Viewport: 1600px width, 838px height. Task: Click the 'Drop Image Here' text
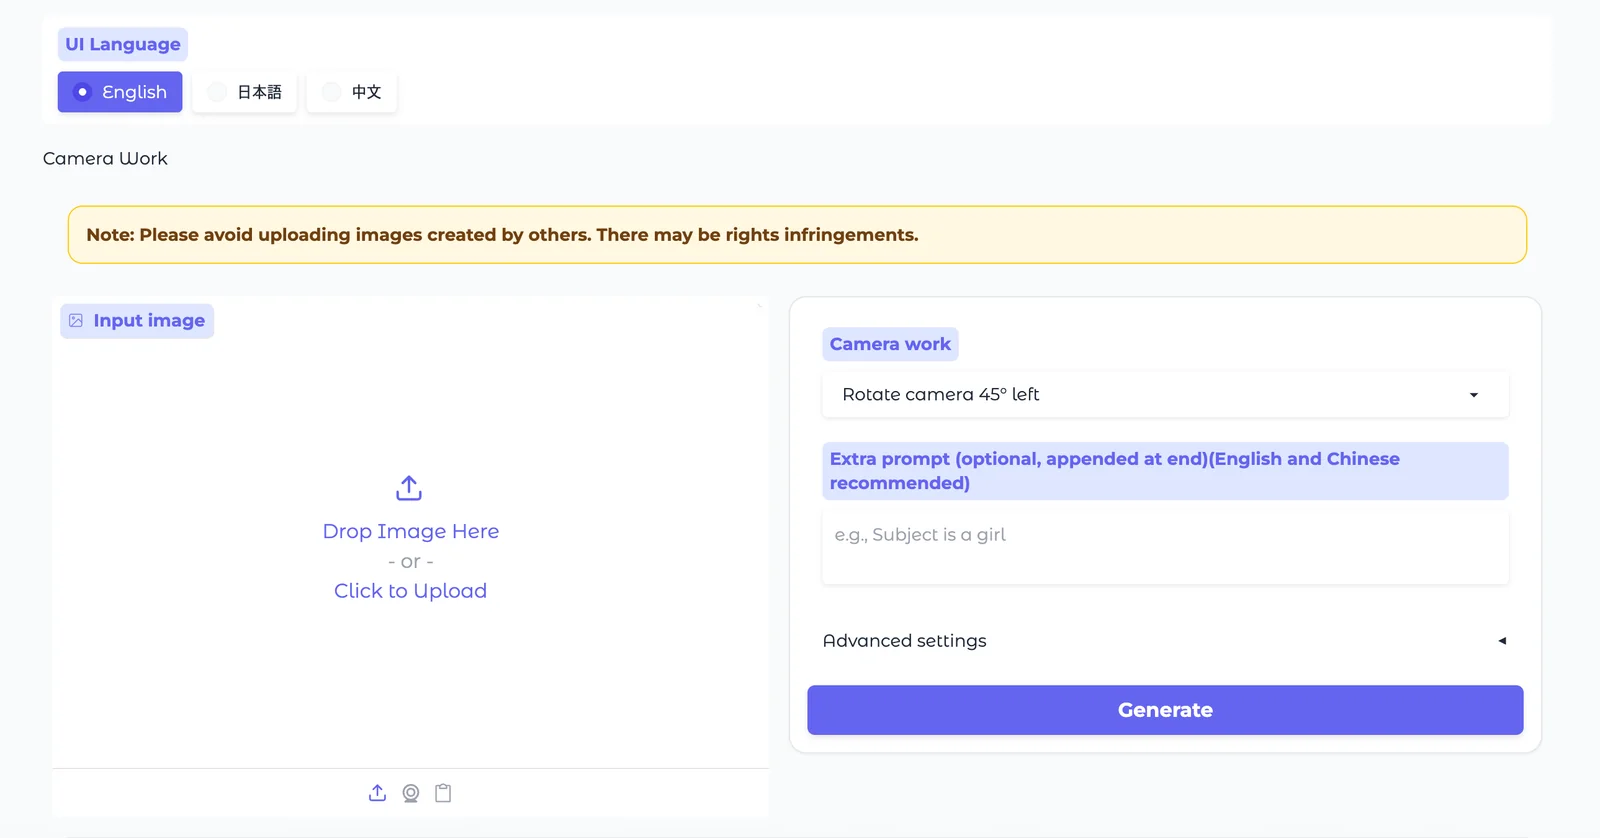(x=410, y=531)
